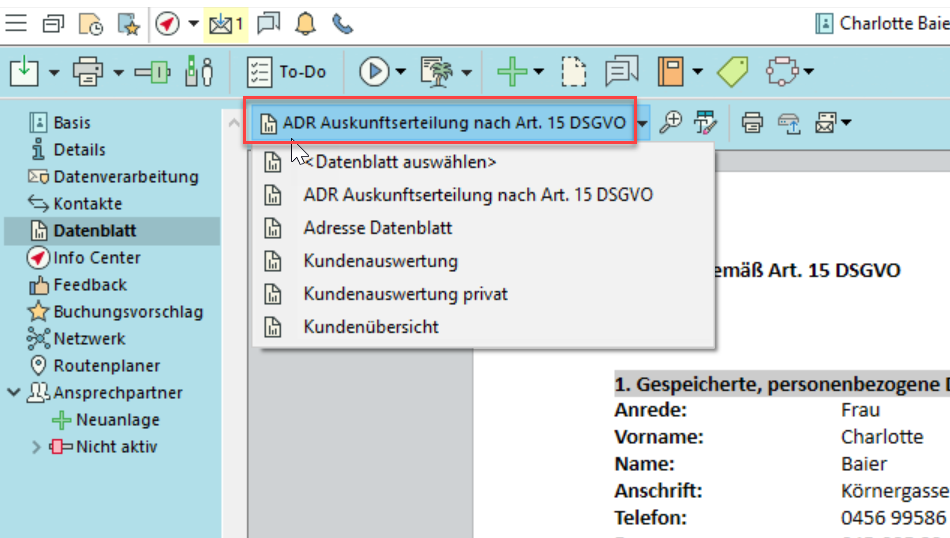Click Neuanlage under Ansprechpartner

[117, 420]
